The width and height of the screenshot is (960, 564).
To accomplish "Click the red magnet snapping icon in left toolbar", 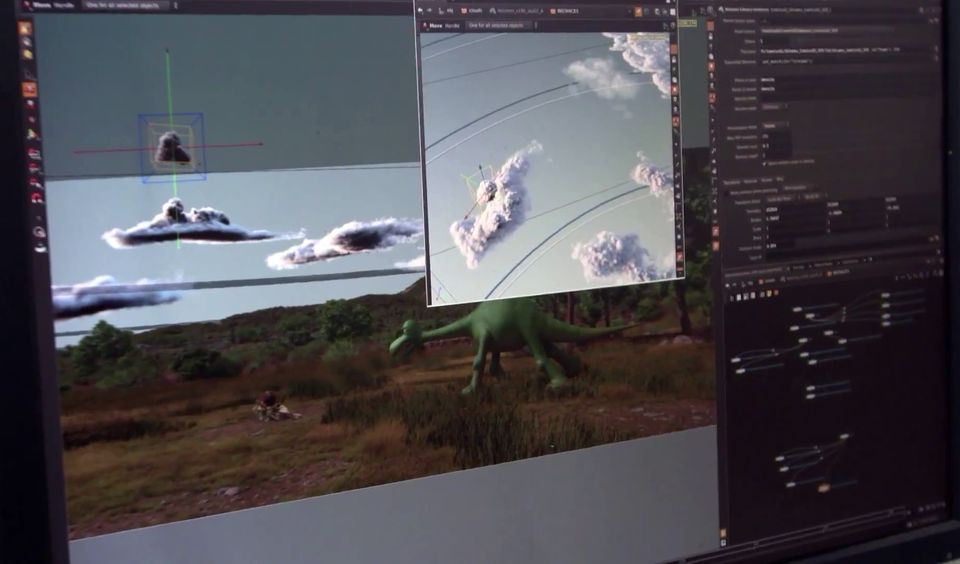I will click(36, 197).
